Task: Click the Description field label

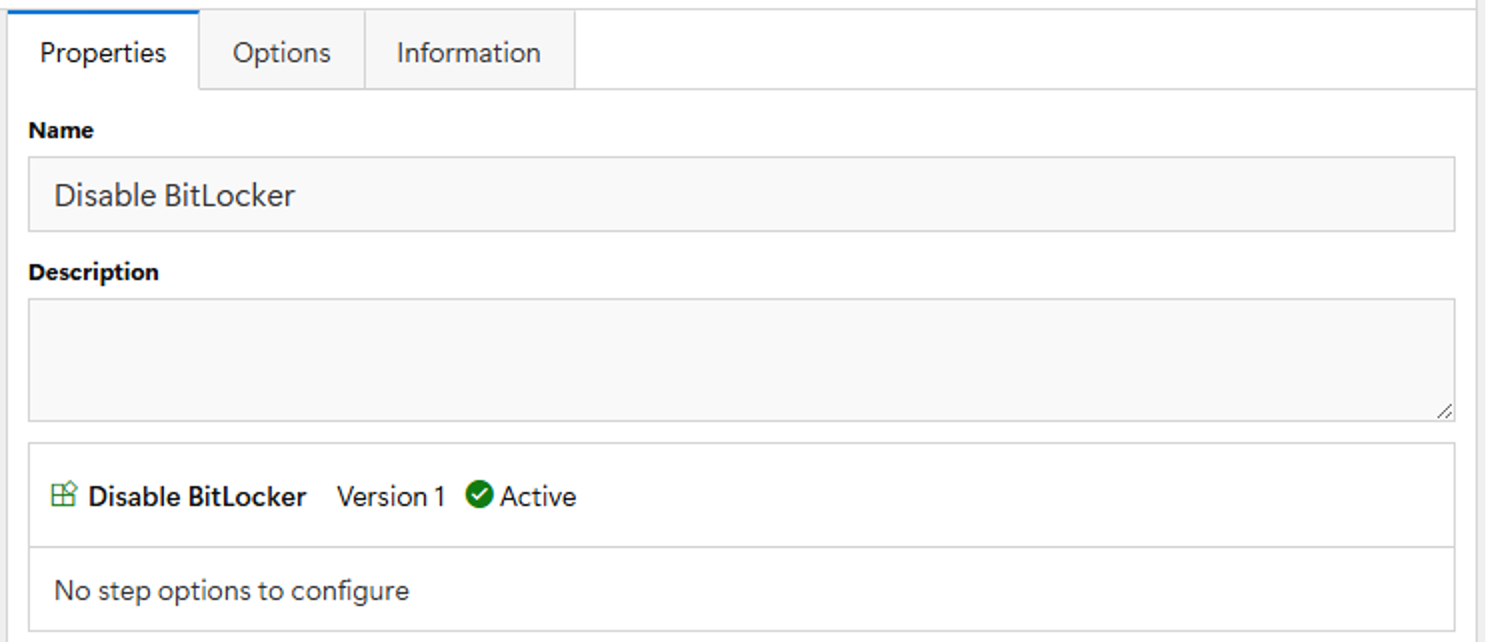Action: (93, 272)
